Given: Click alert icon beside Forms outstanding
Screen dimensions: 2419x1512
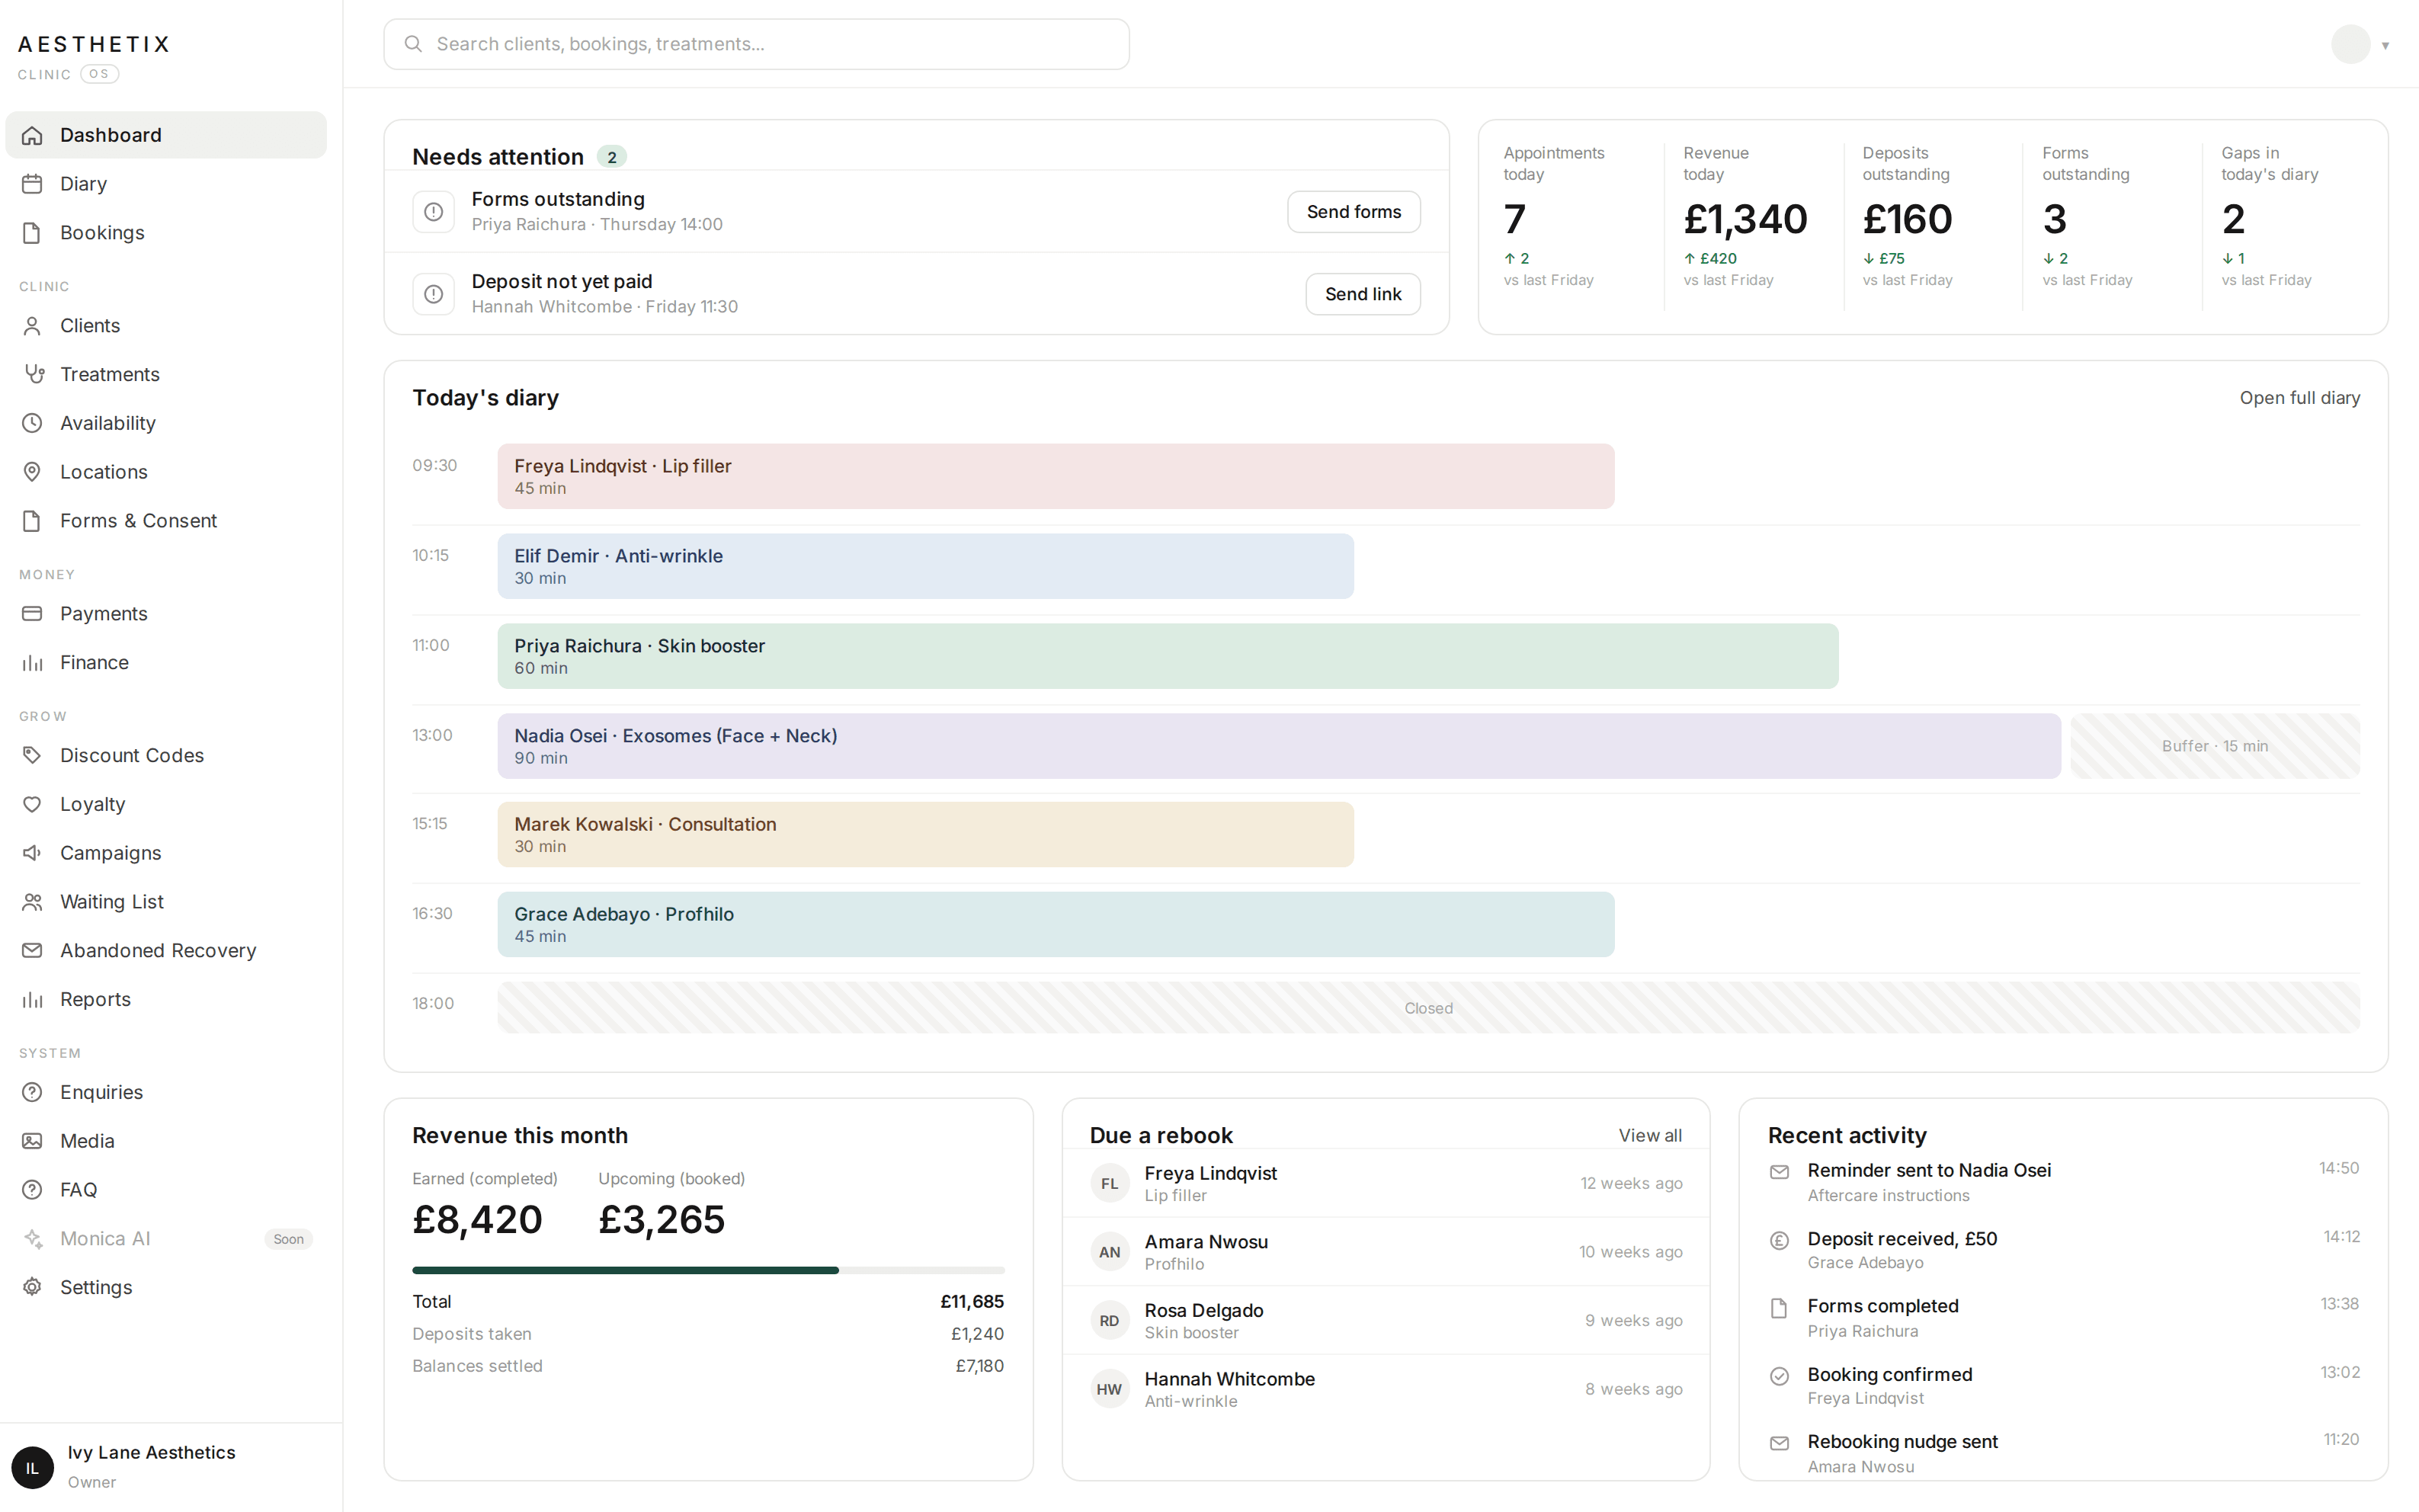Looking at the screenshot, I should point(433,212).
